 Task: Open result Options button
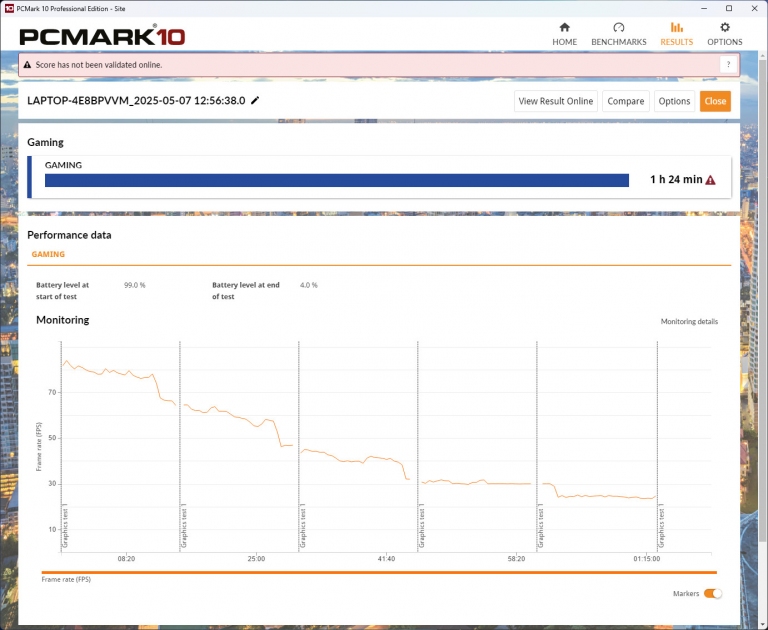tap(674, 101)
